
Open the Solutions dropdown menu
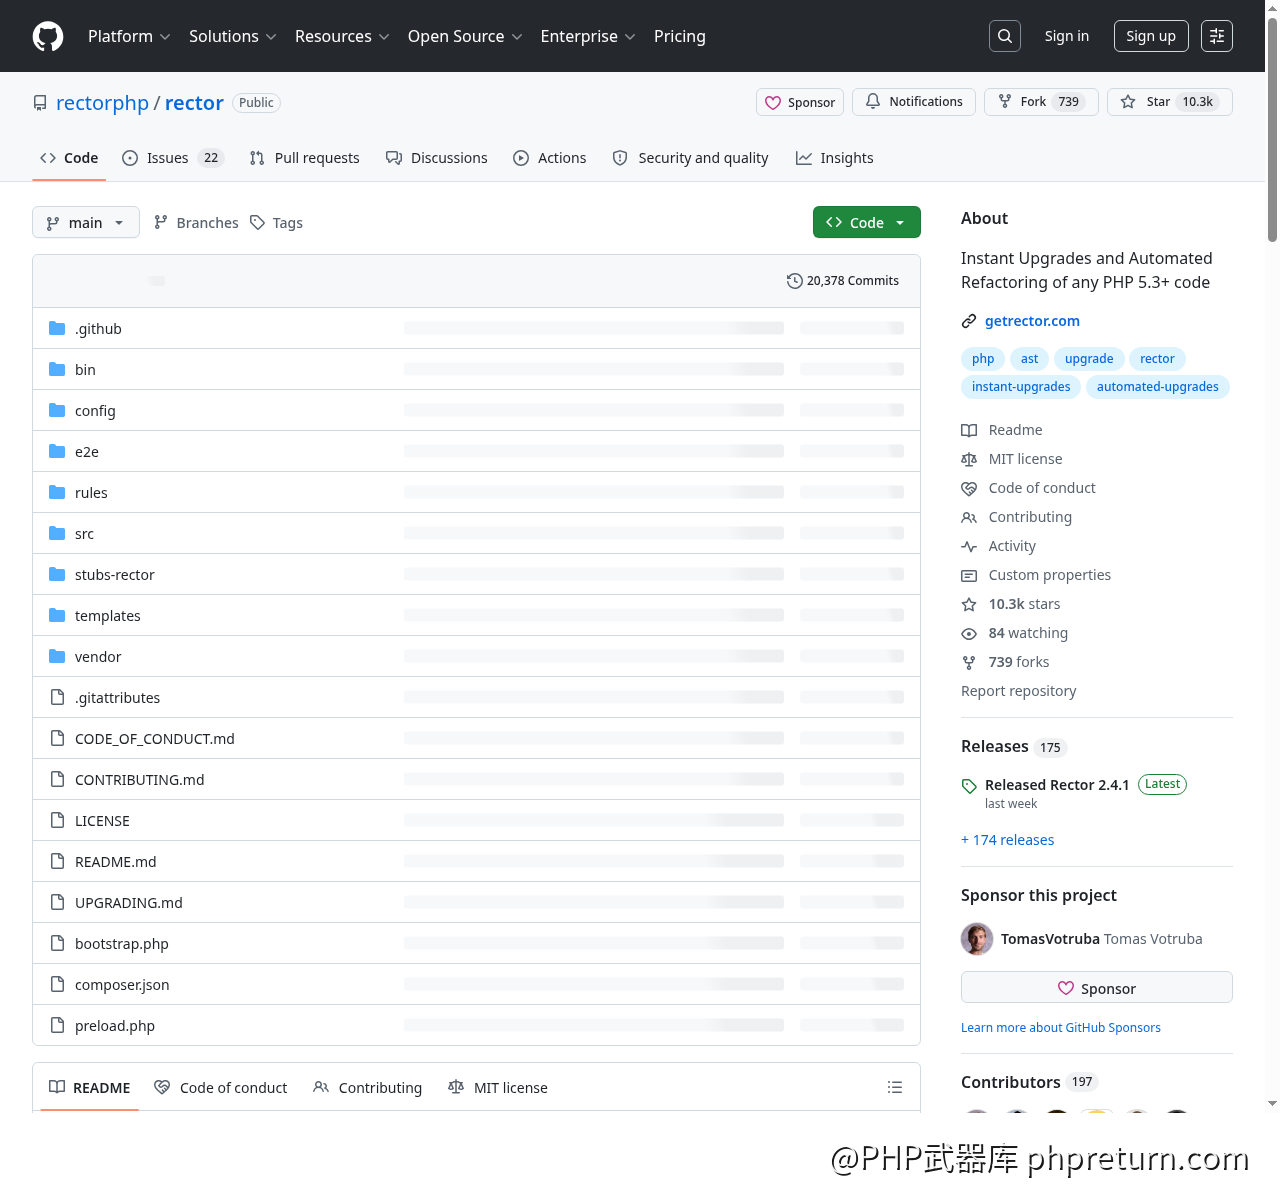[x=233, y=36]
